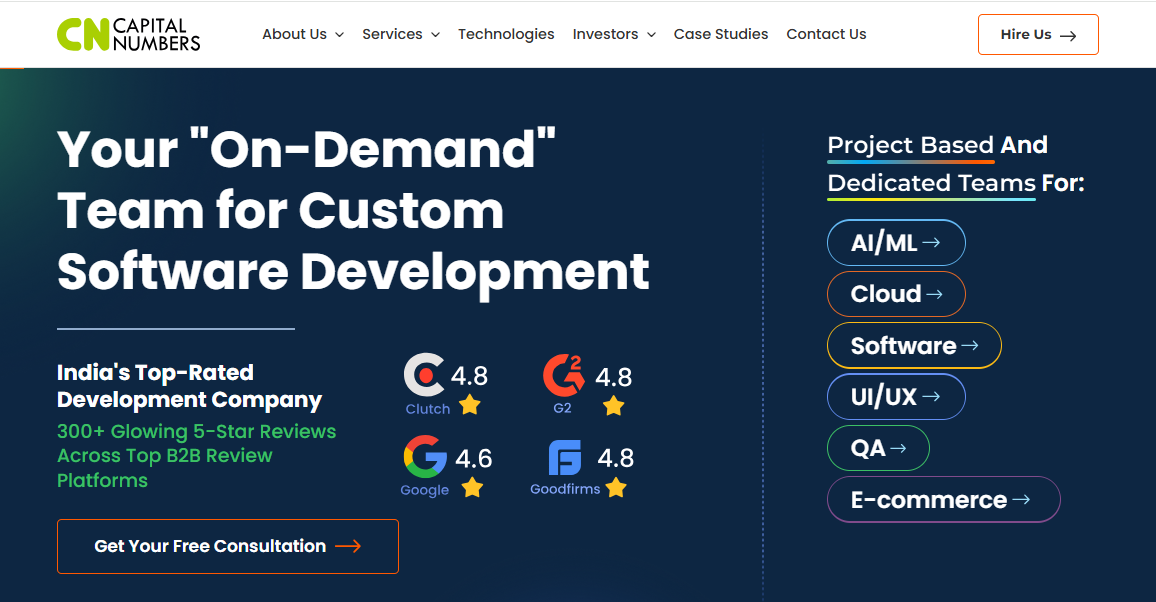
Task: Open the Contact Us page
Action: pos(826,35)
